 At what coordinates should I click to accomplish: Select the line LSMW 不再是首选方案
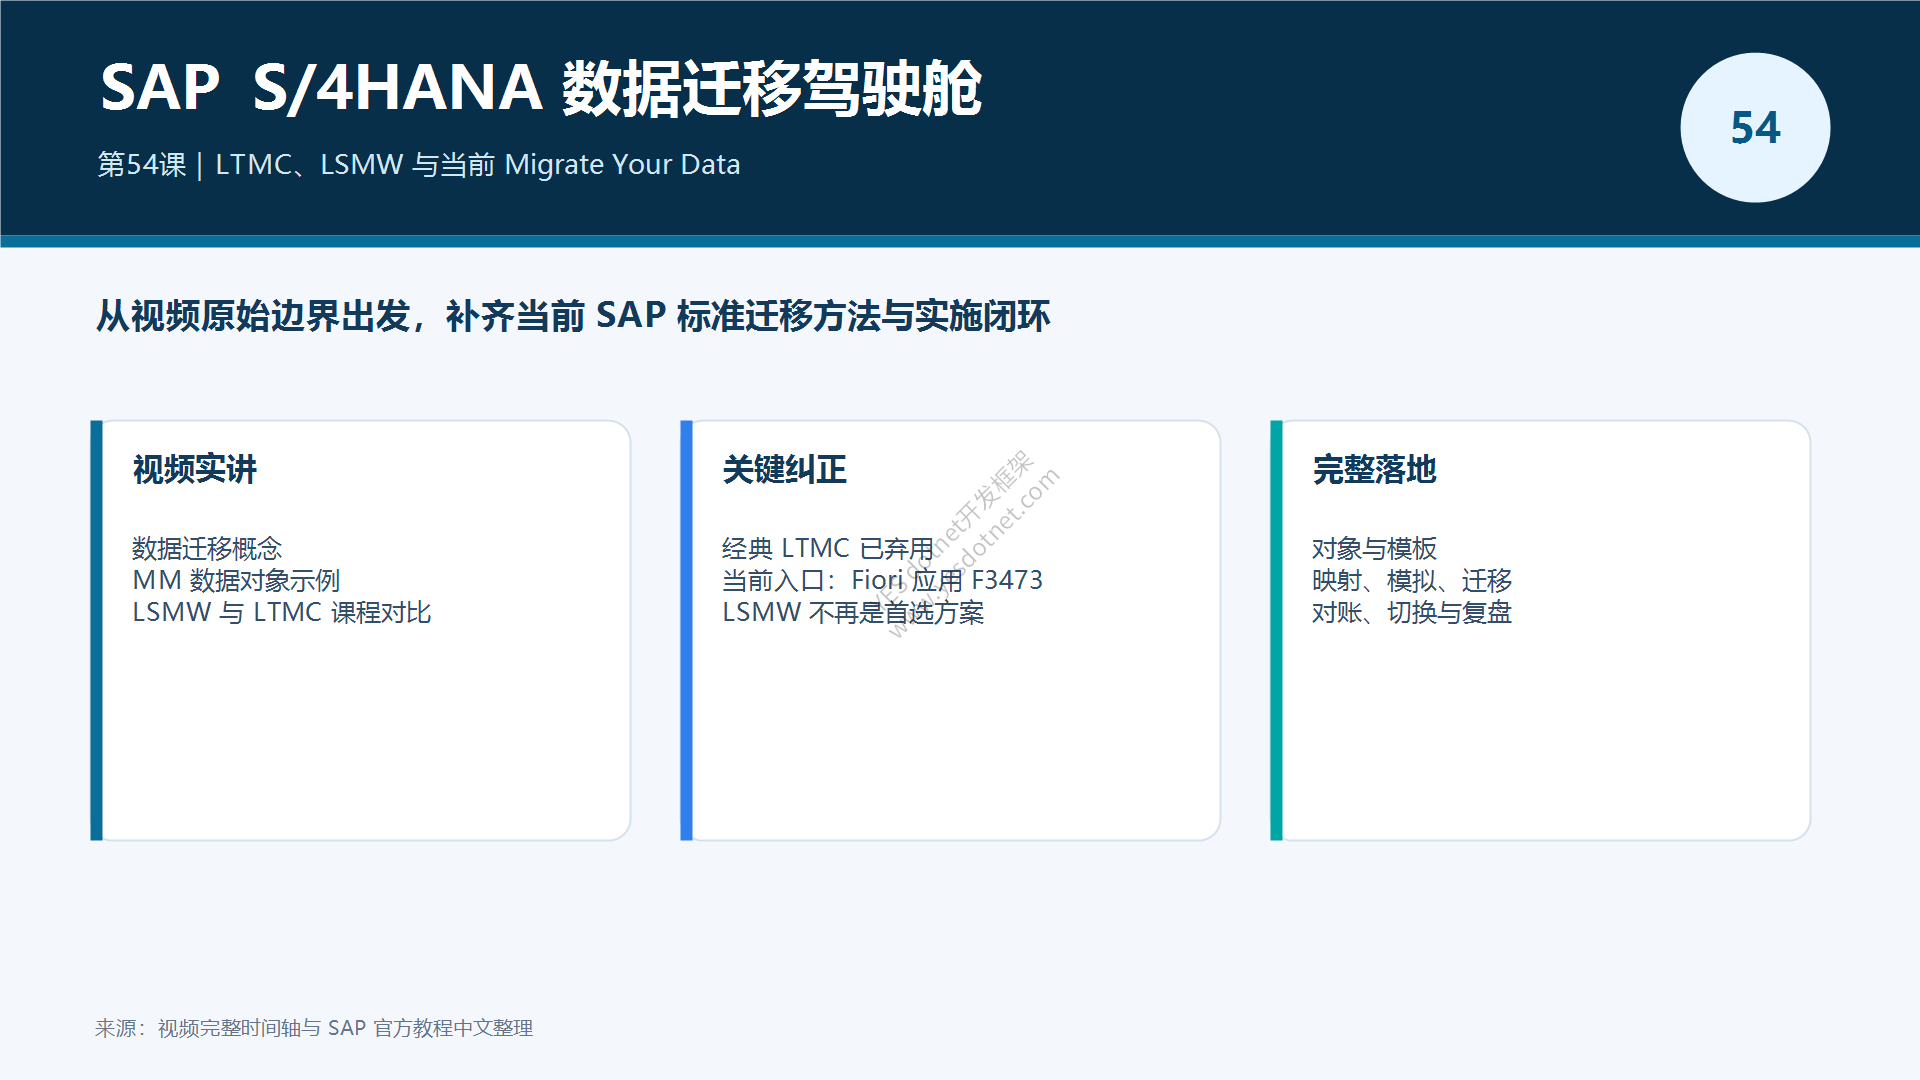click(853, 612)
